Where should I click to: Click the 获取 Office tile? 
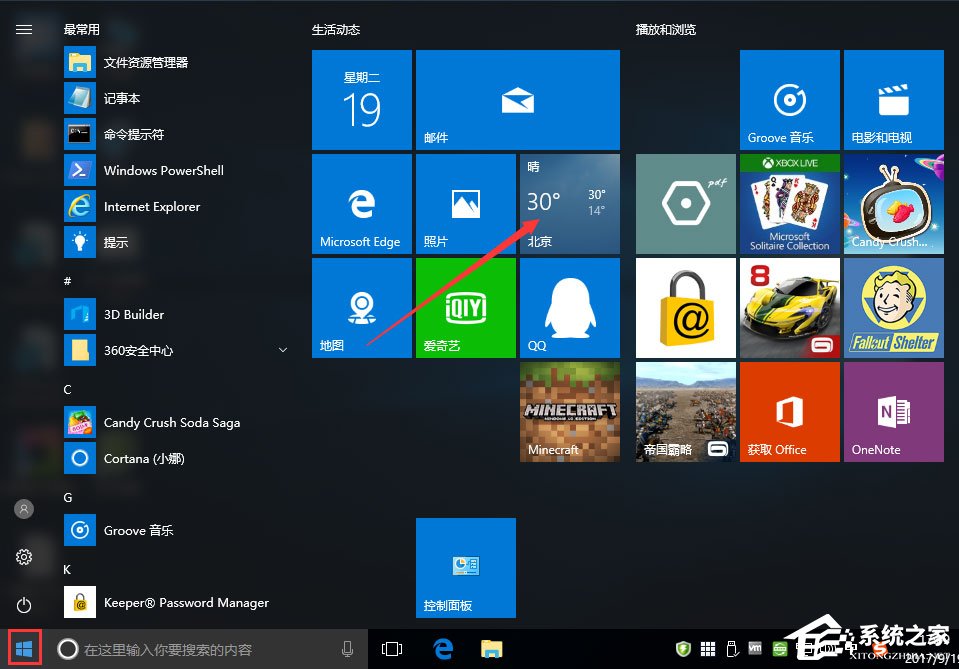coord(789,411)
